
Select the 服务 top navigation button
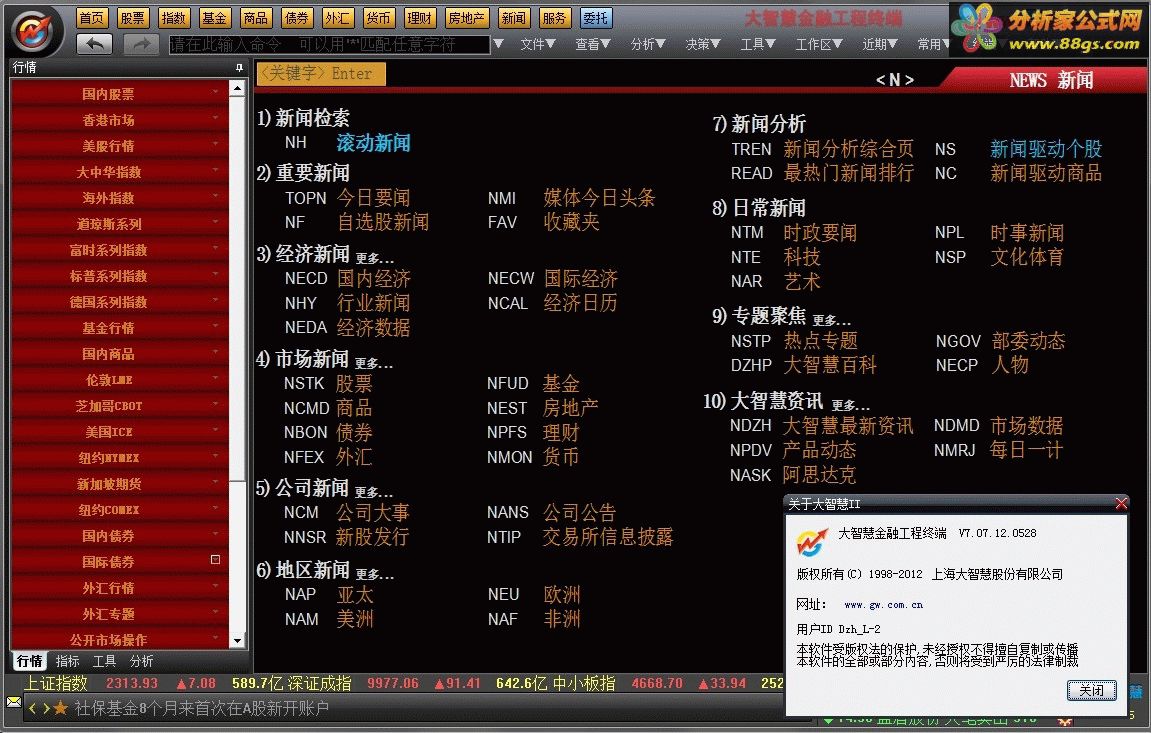554,18
